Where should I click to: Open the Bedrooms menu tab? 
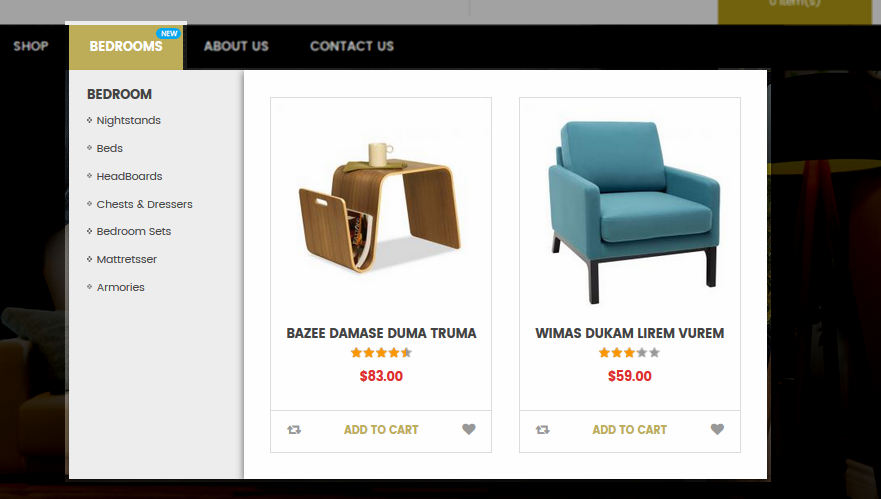(x=126, y=47)
